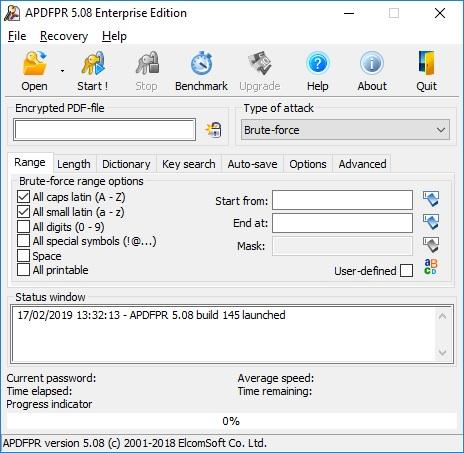Switch to the Dictionary tab
This screenshot has width=464, height=453.
coord(126,164)
